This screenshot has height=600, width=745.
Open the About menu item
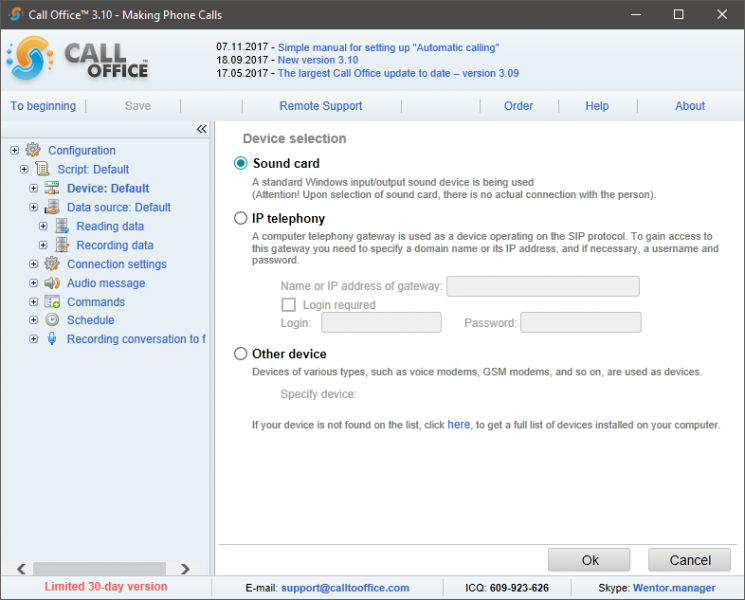point(690,106)
